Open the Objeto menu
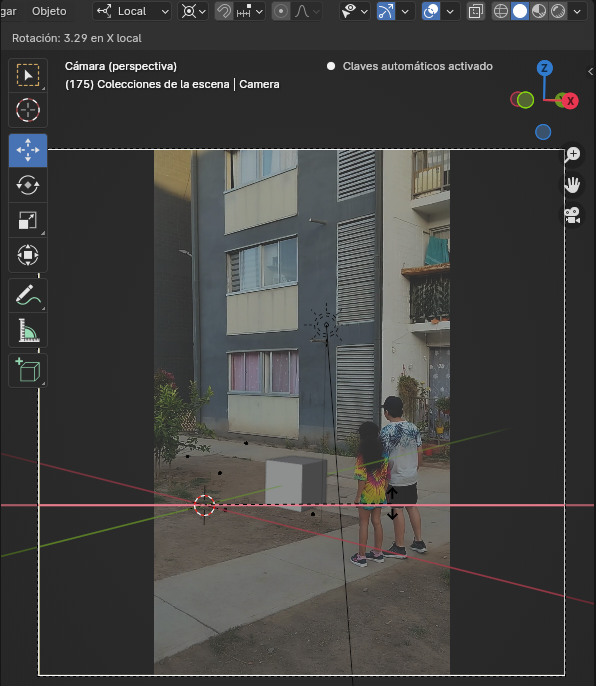 click(49, 11)
